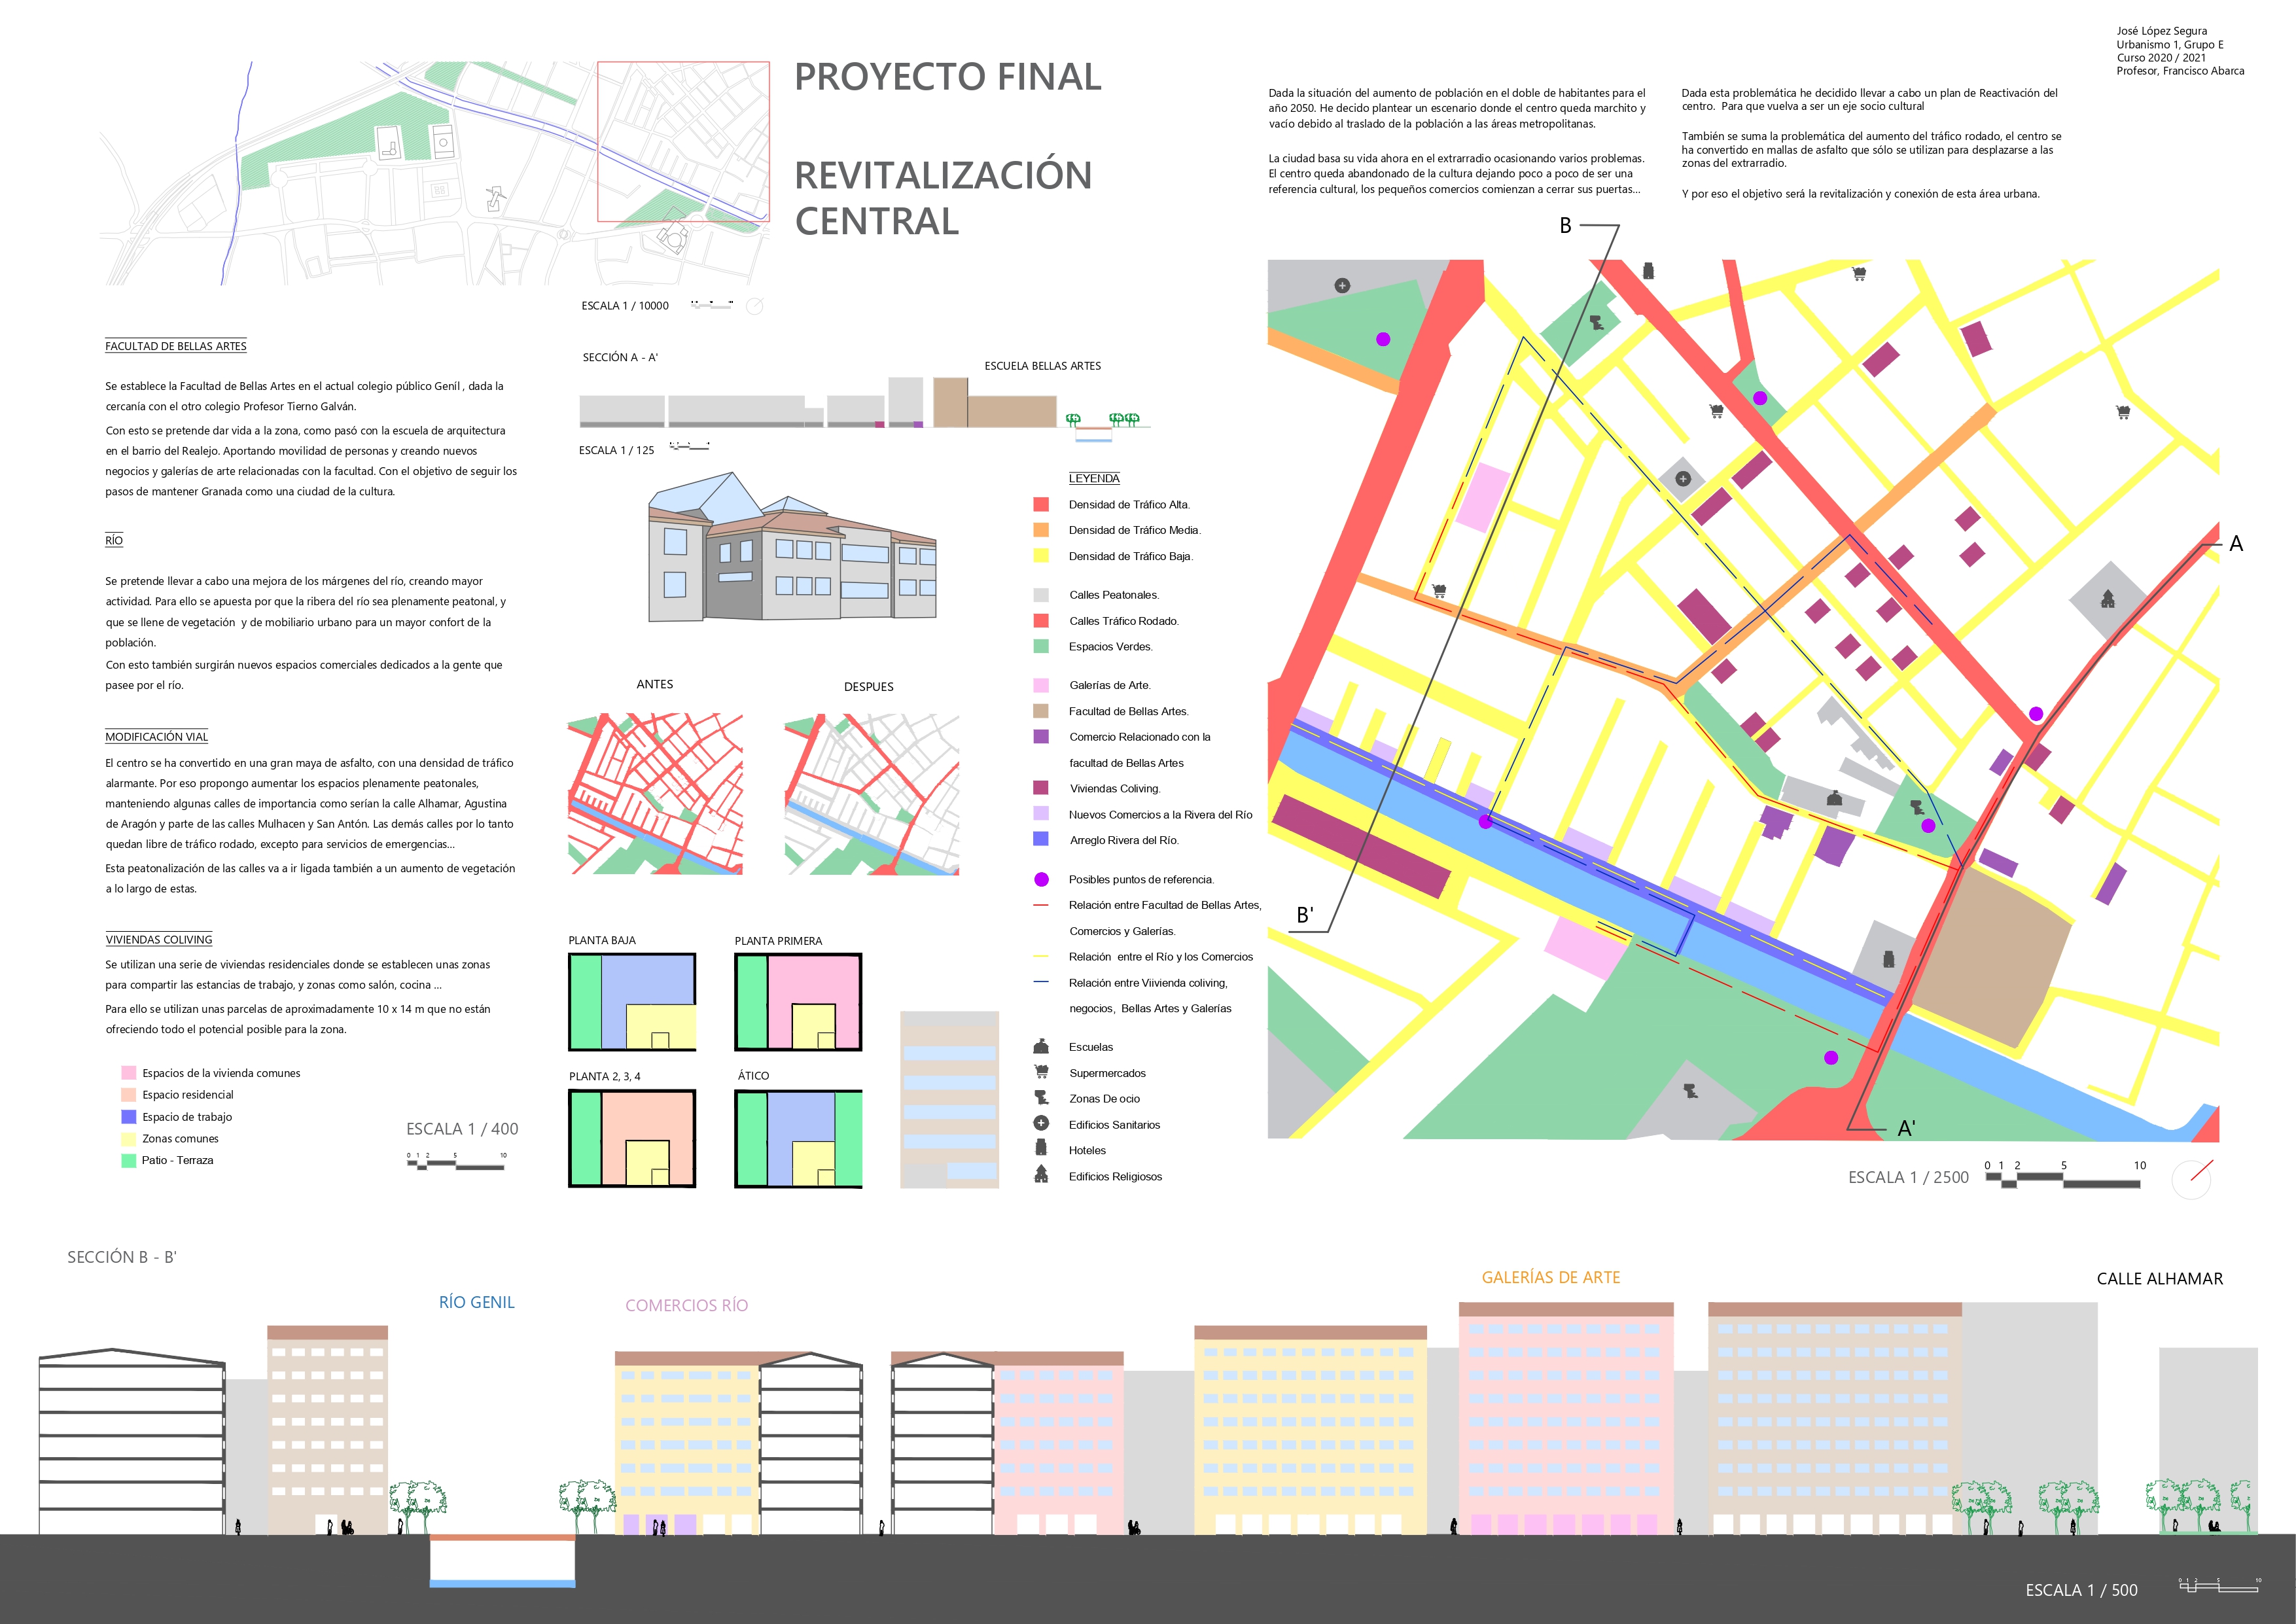
Task: Click the Viviendas Coliving legend swatch
Action: tap(1041, 788)
